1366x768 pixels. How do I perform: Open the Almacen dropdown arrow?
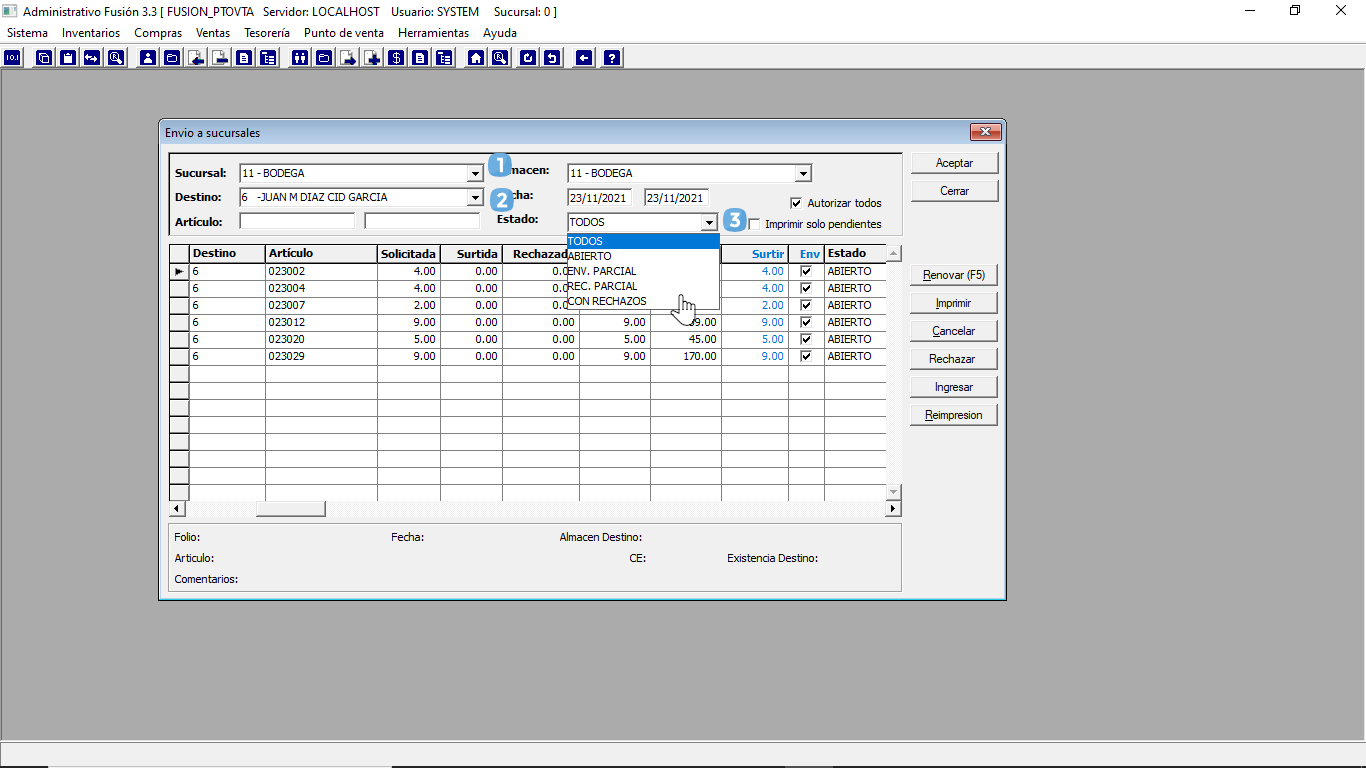802,173
